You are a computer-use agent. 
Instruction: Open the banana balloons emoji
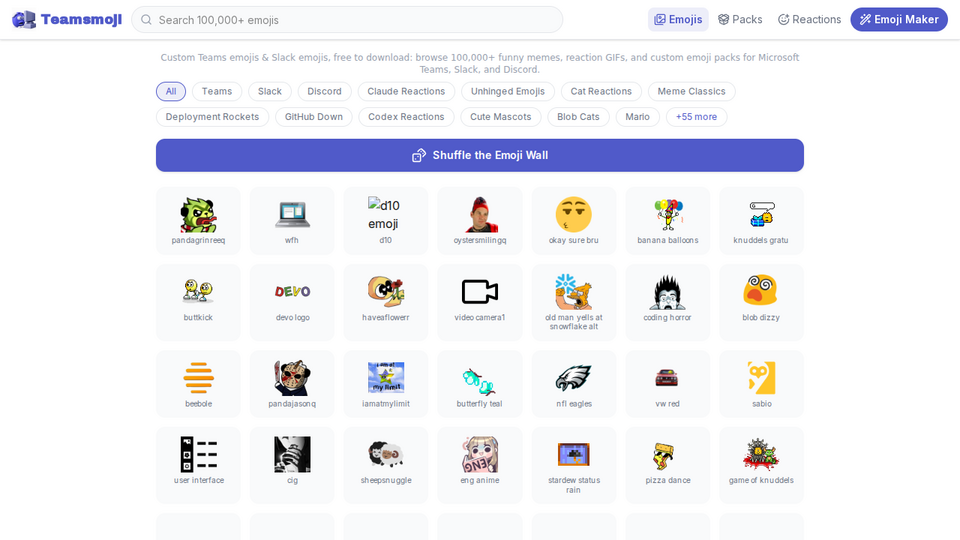point(667,221)
